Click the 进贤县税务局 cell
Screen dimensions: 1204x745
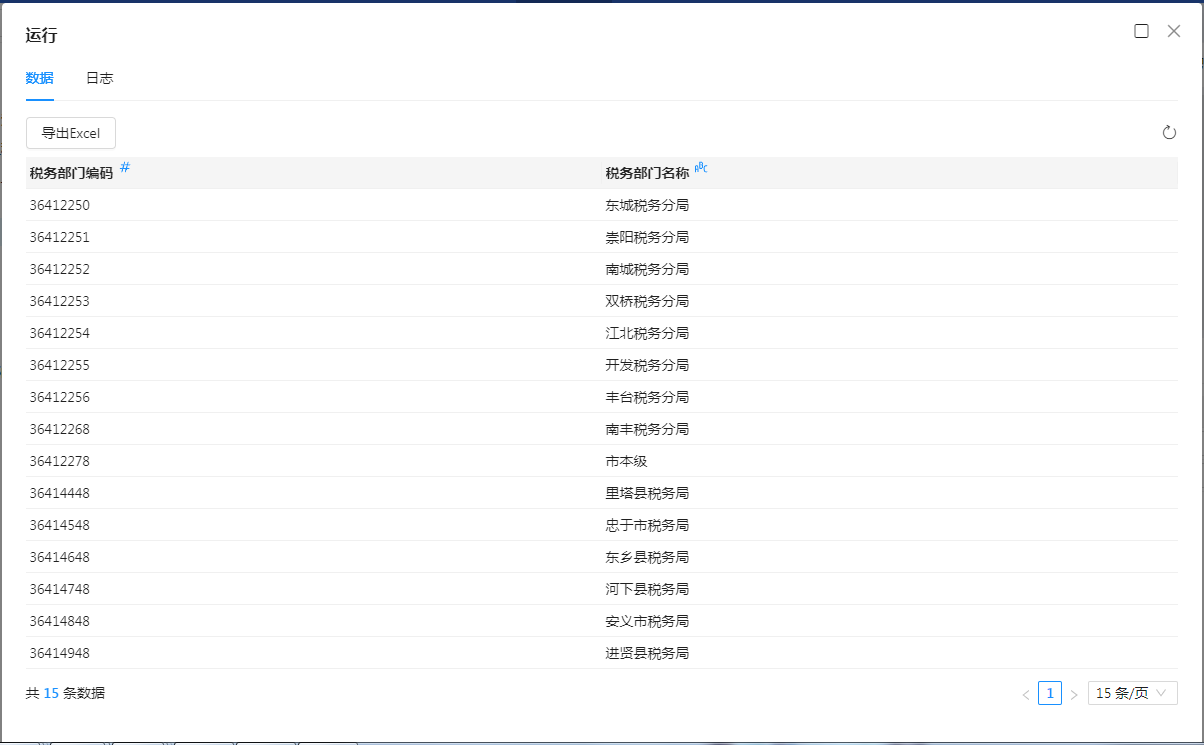click(x=647, y=653)
